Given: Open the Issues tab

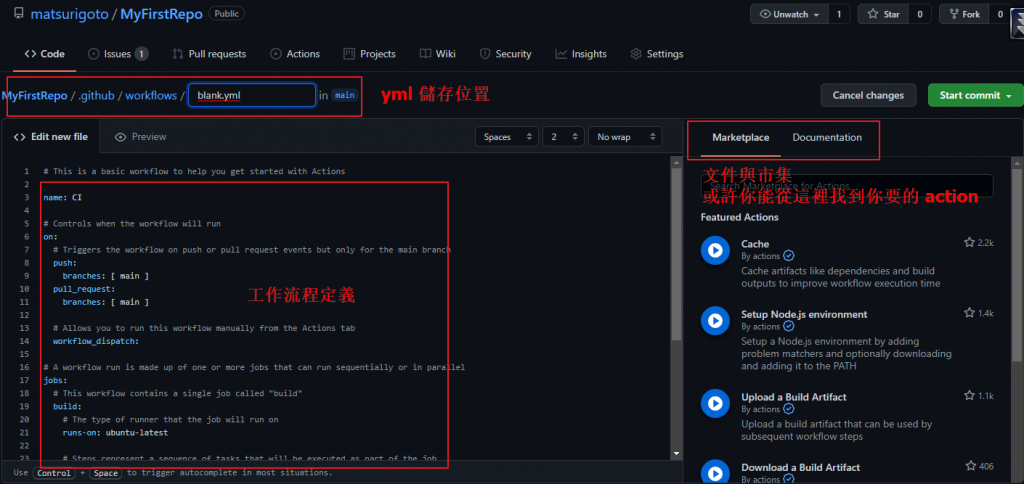Looking at the screenshot, I should click(118, 54).
